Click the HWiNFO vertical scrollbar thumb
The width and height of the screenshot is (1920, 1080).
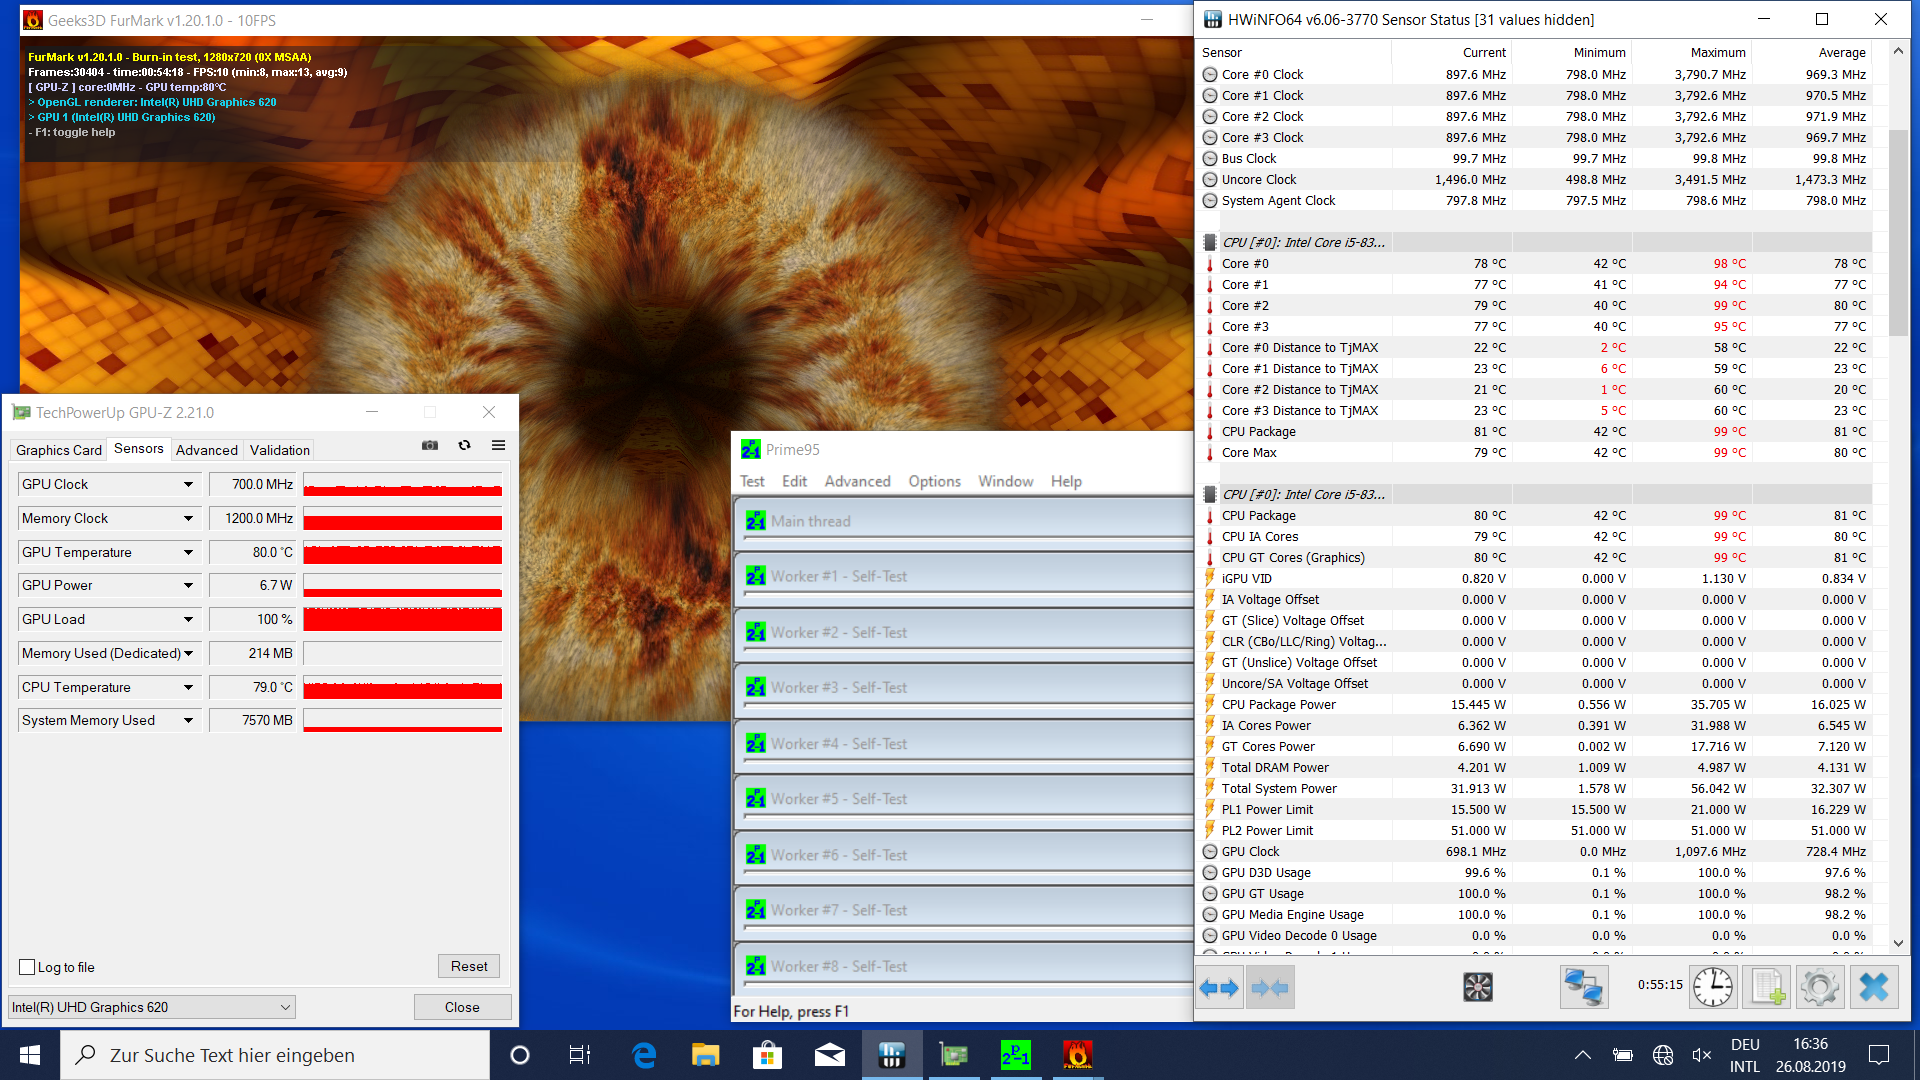[1897, 230]
